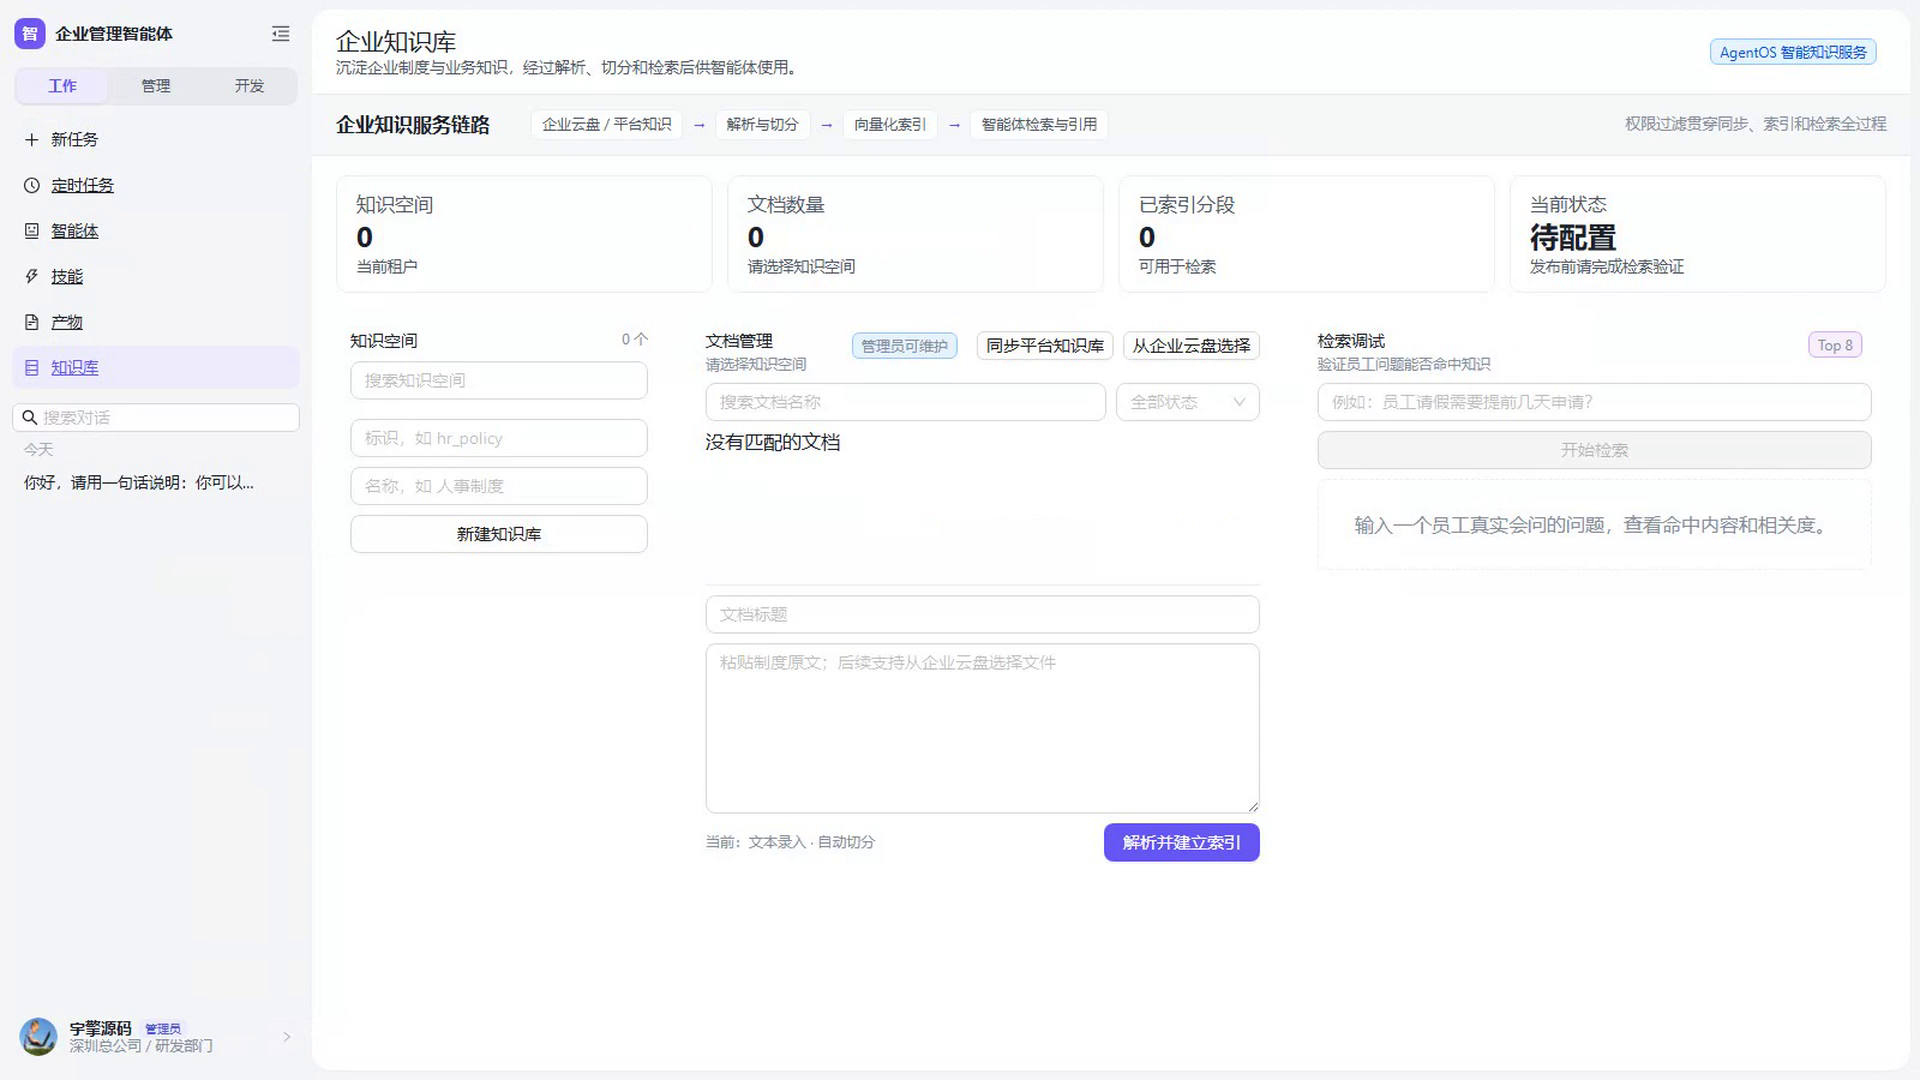This screenshot has height=1080, width=1920.
Task: Focus the 搜索文档名称 input field
Action: [x=905, y=402]
